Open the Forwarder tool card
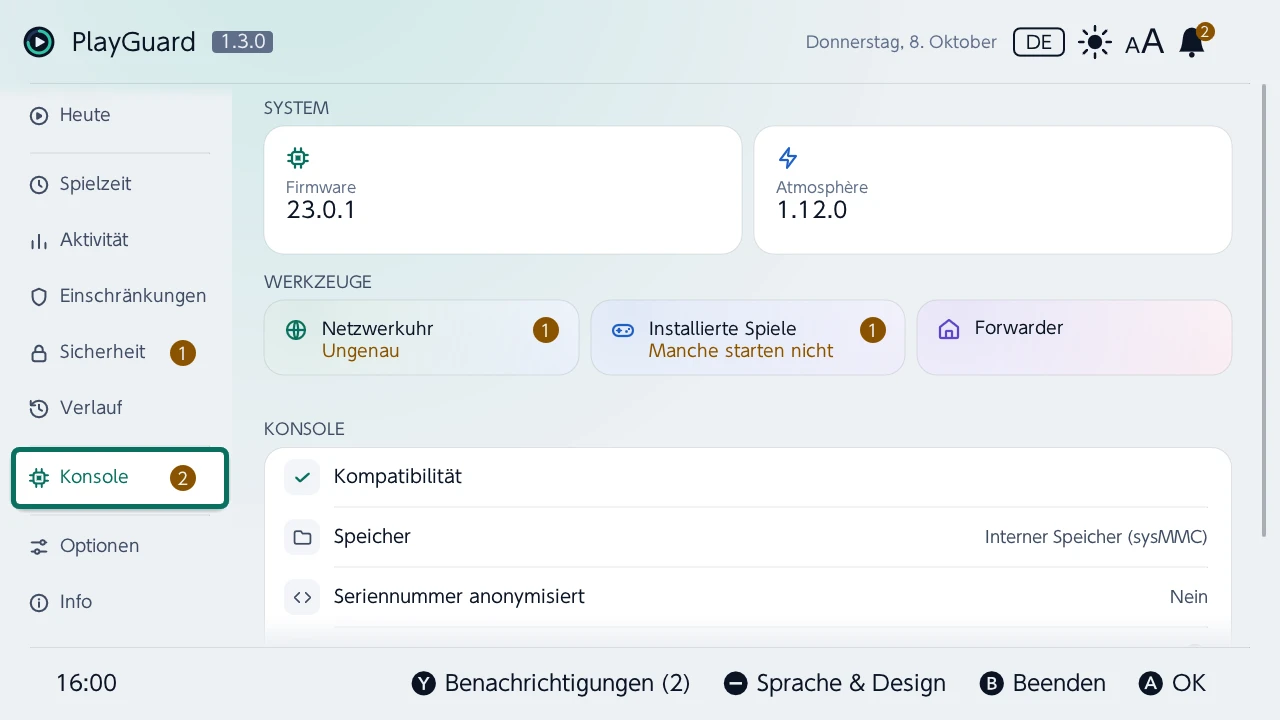The height and width of the screenshot is (720, 1280). [1074, 338]
